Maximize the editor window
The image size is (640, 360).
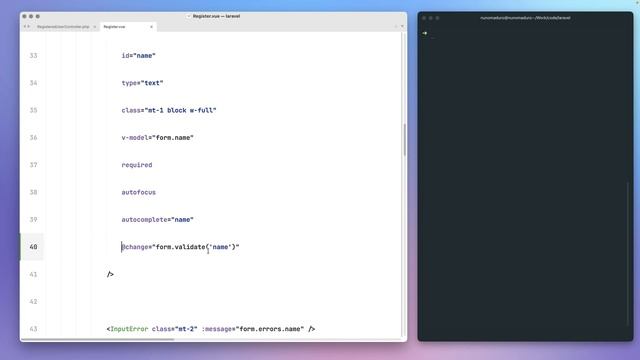[x=38, y=16]
